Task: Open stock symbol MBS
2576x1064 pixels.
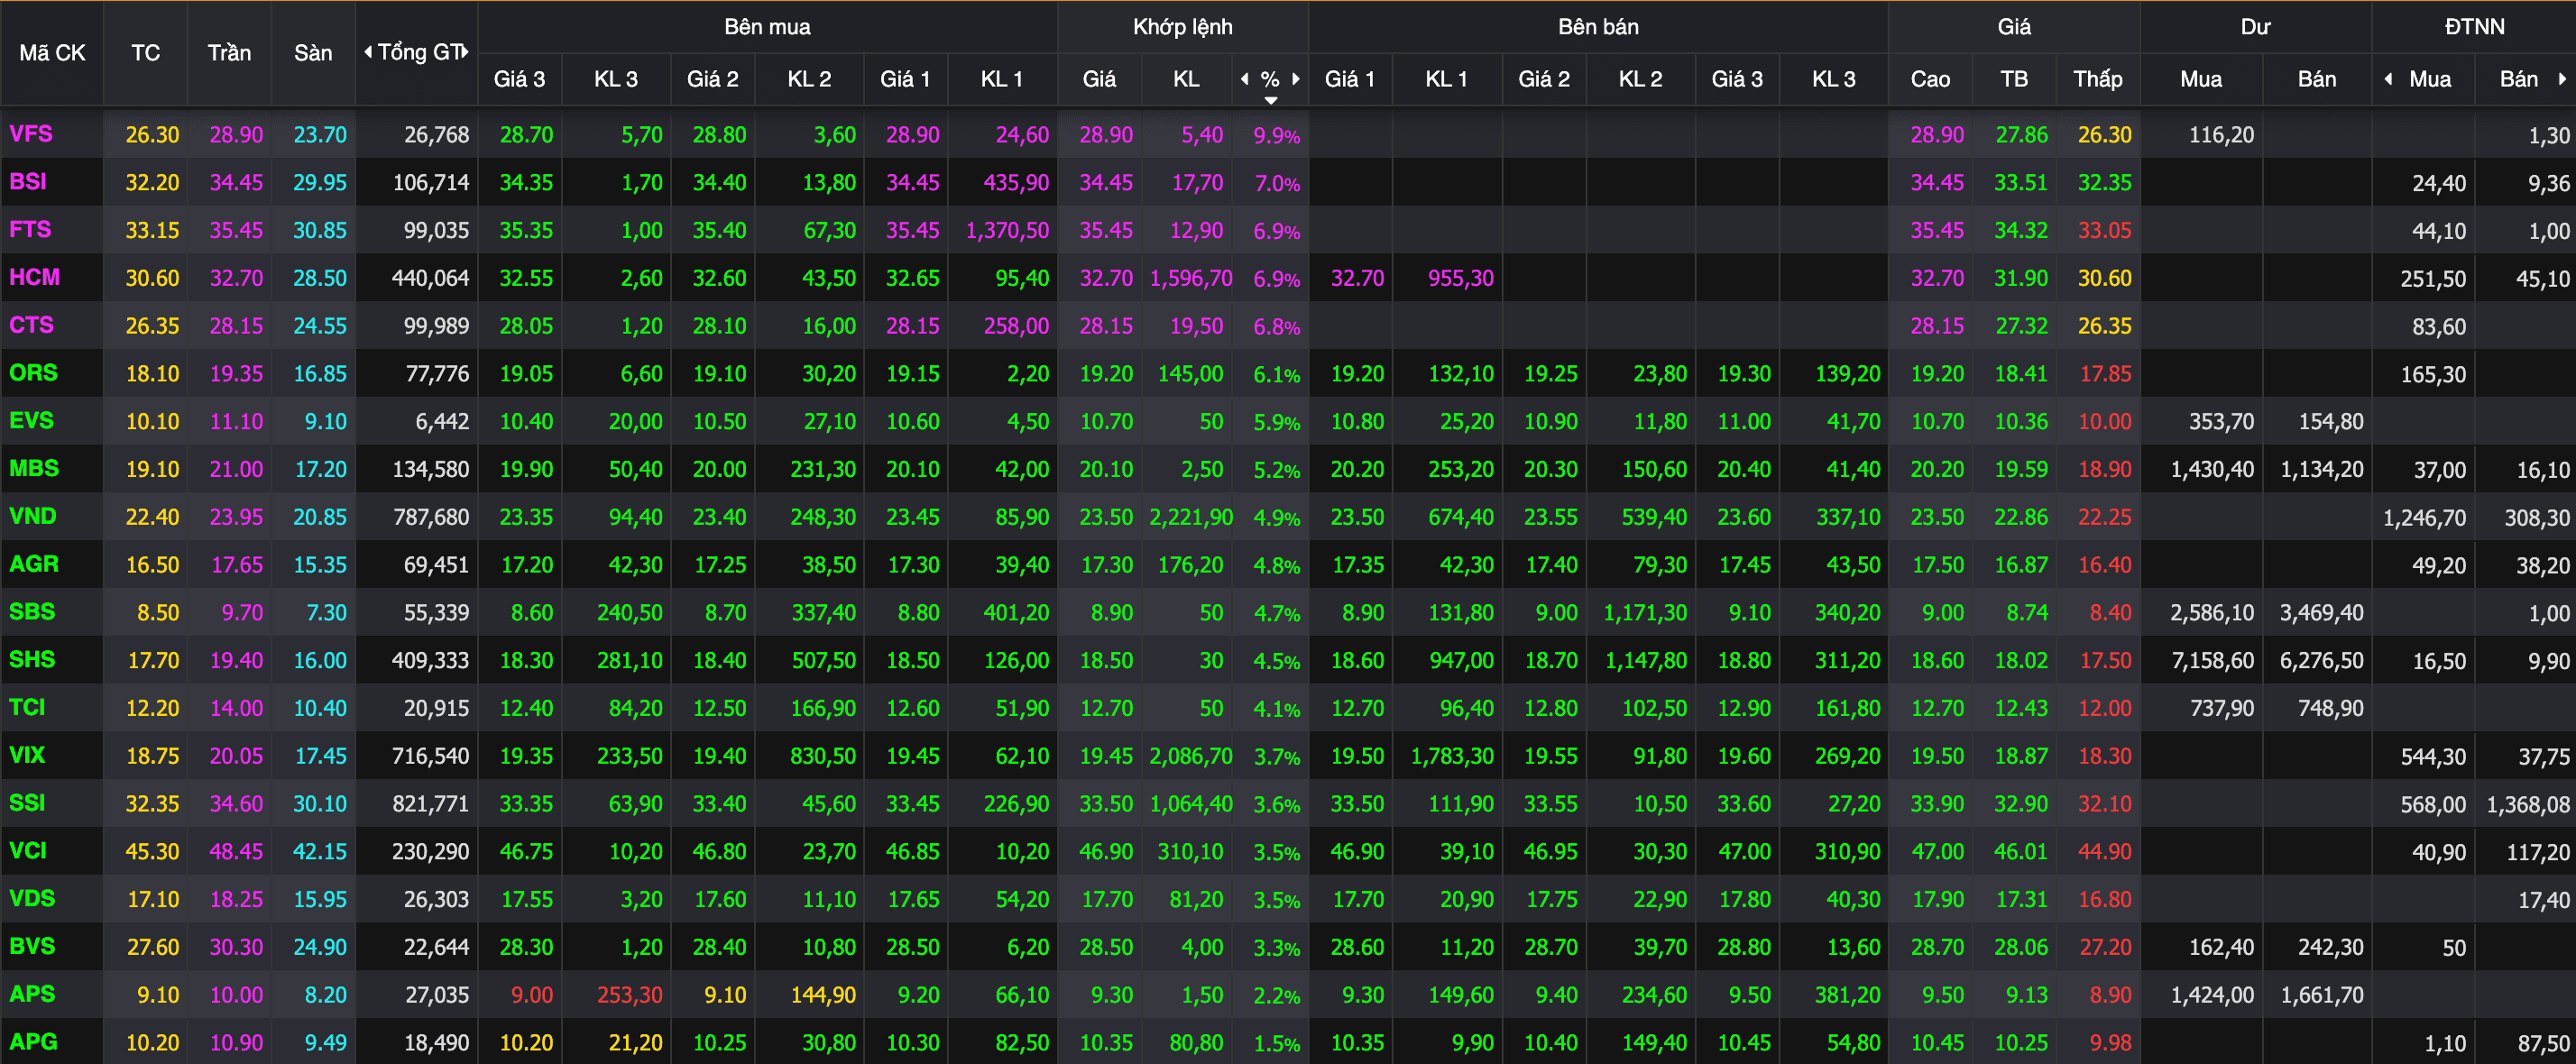Action: tap(34, 468)
